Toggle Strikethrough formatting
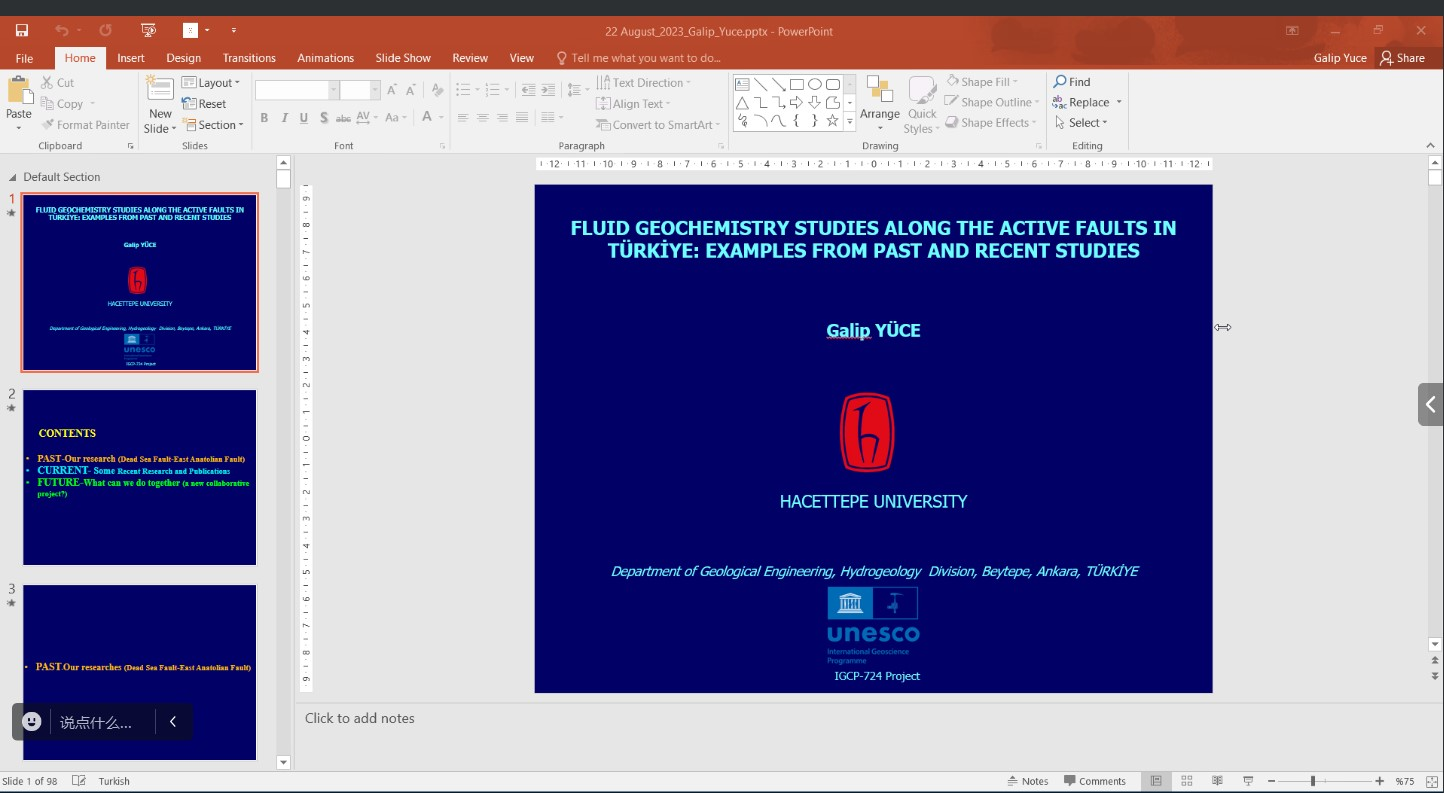The width and height of the screenshot is (1444, 793). 343,118
